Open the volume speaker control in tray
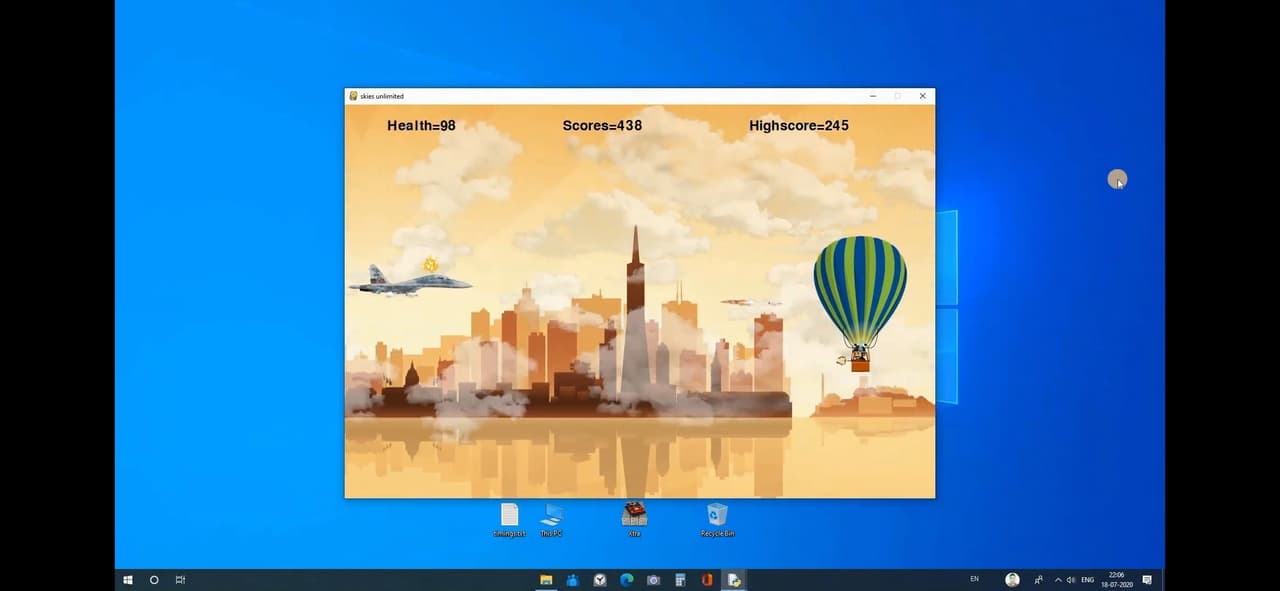 coord(1071,580)
